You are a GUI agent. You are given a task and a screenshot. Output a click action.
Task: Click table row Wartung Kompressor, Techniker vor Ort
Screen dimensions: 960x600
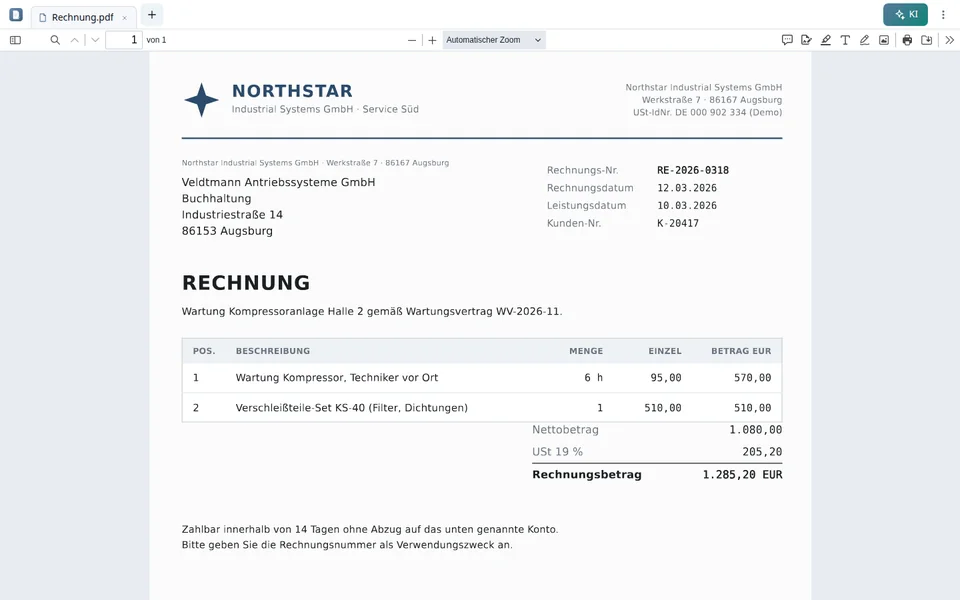[x=482, y=378]
